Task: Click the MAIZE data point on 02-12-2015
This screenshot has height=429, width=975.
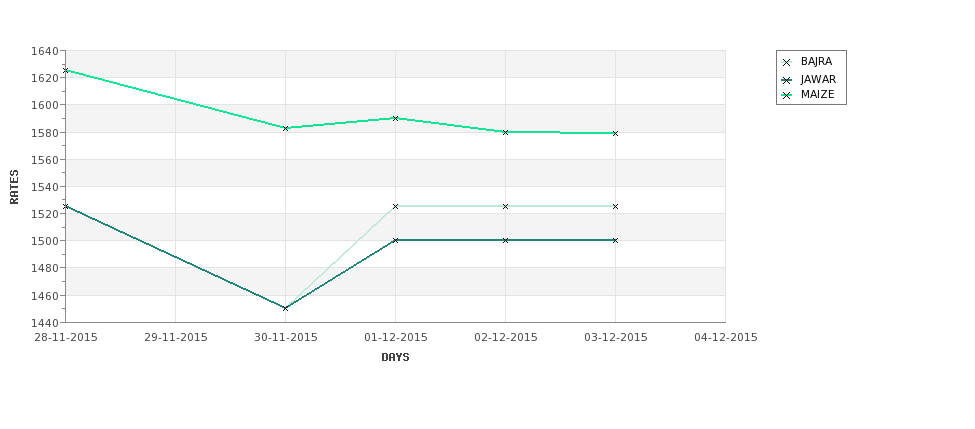Action: click(x=506, y=132)
